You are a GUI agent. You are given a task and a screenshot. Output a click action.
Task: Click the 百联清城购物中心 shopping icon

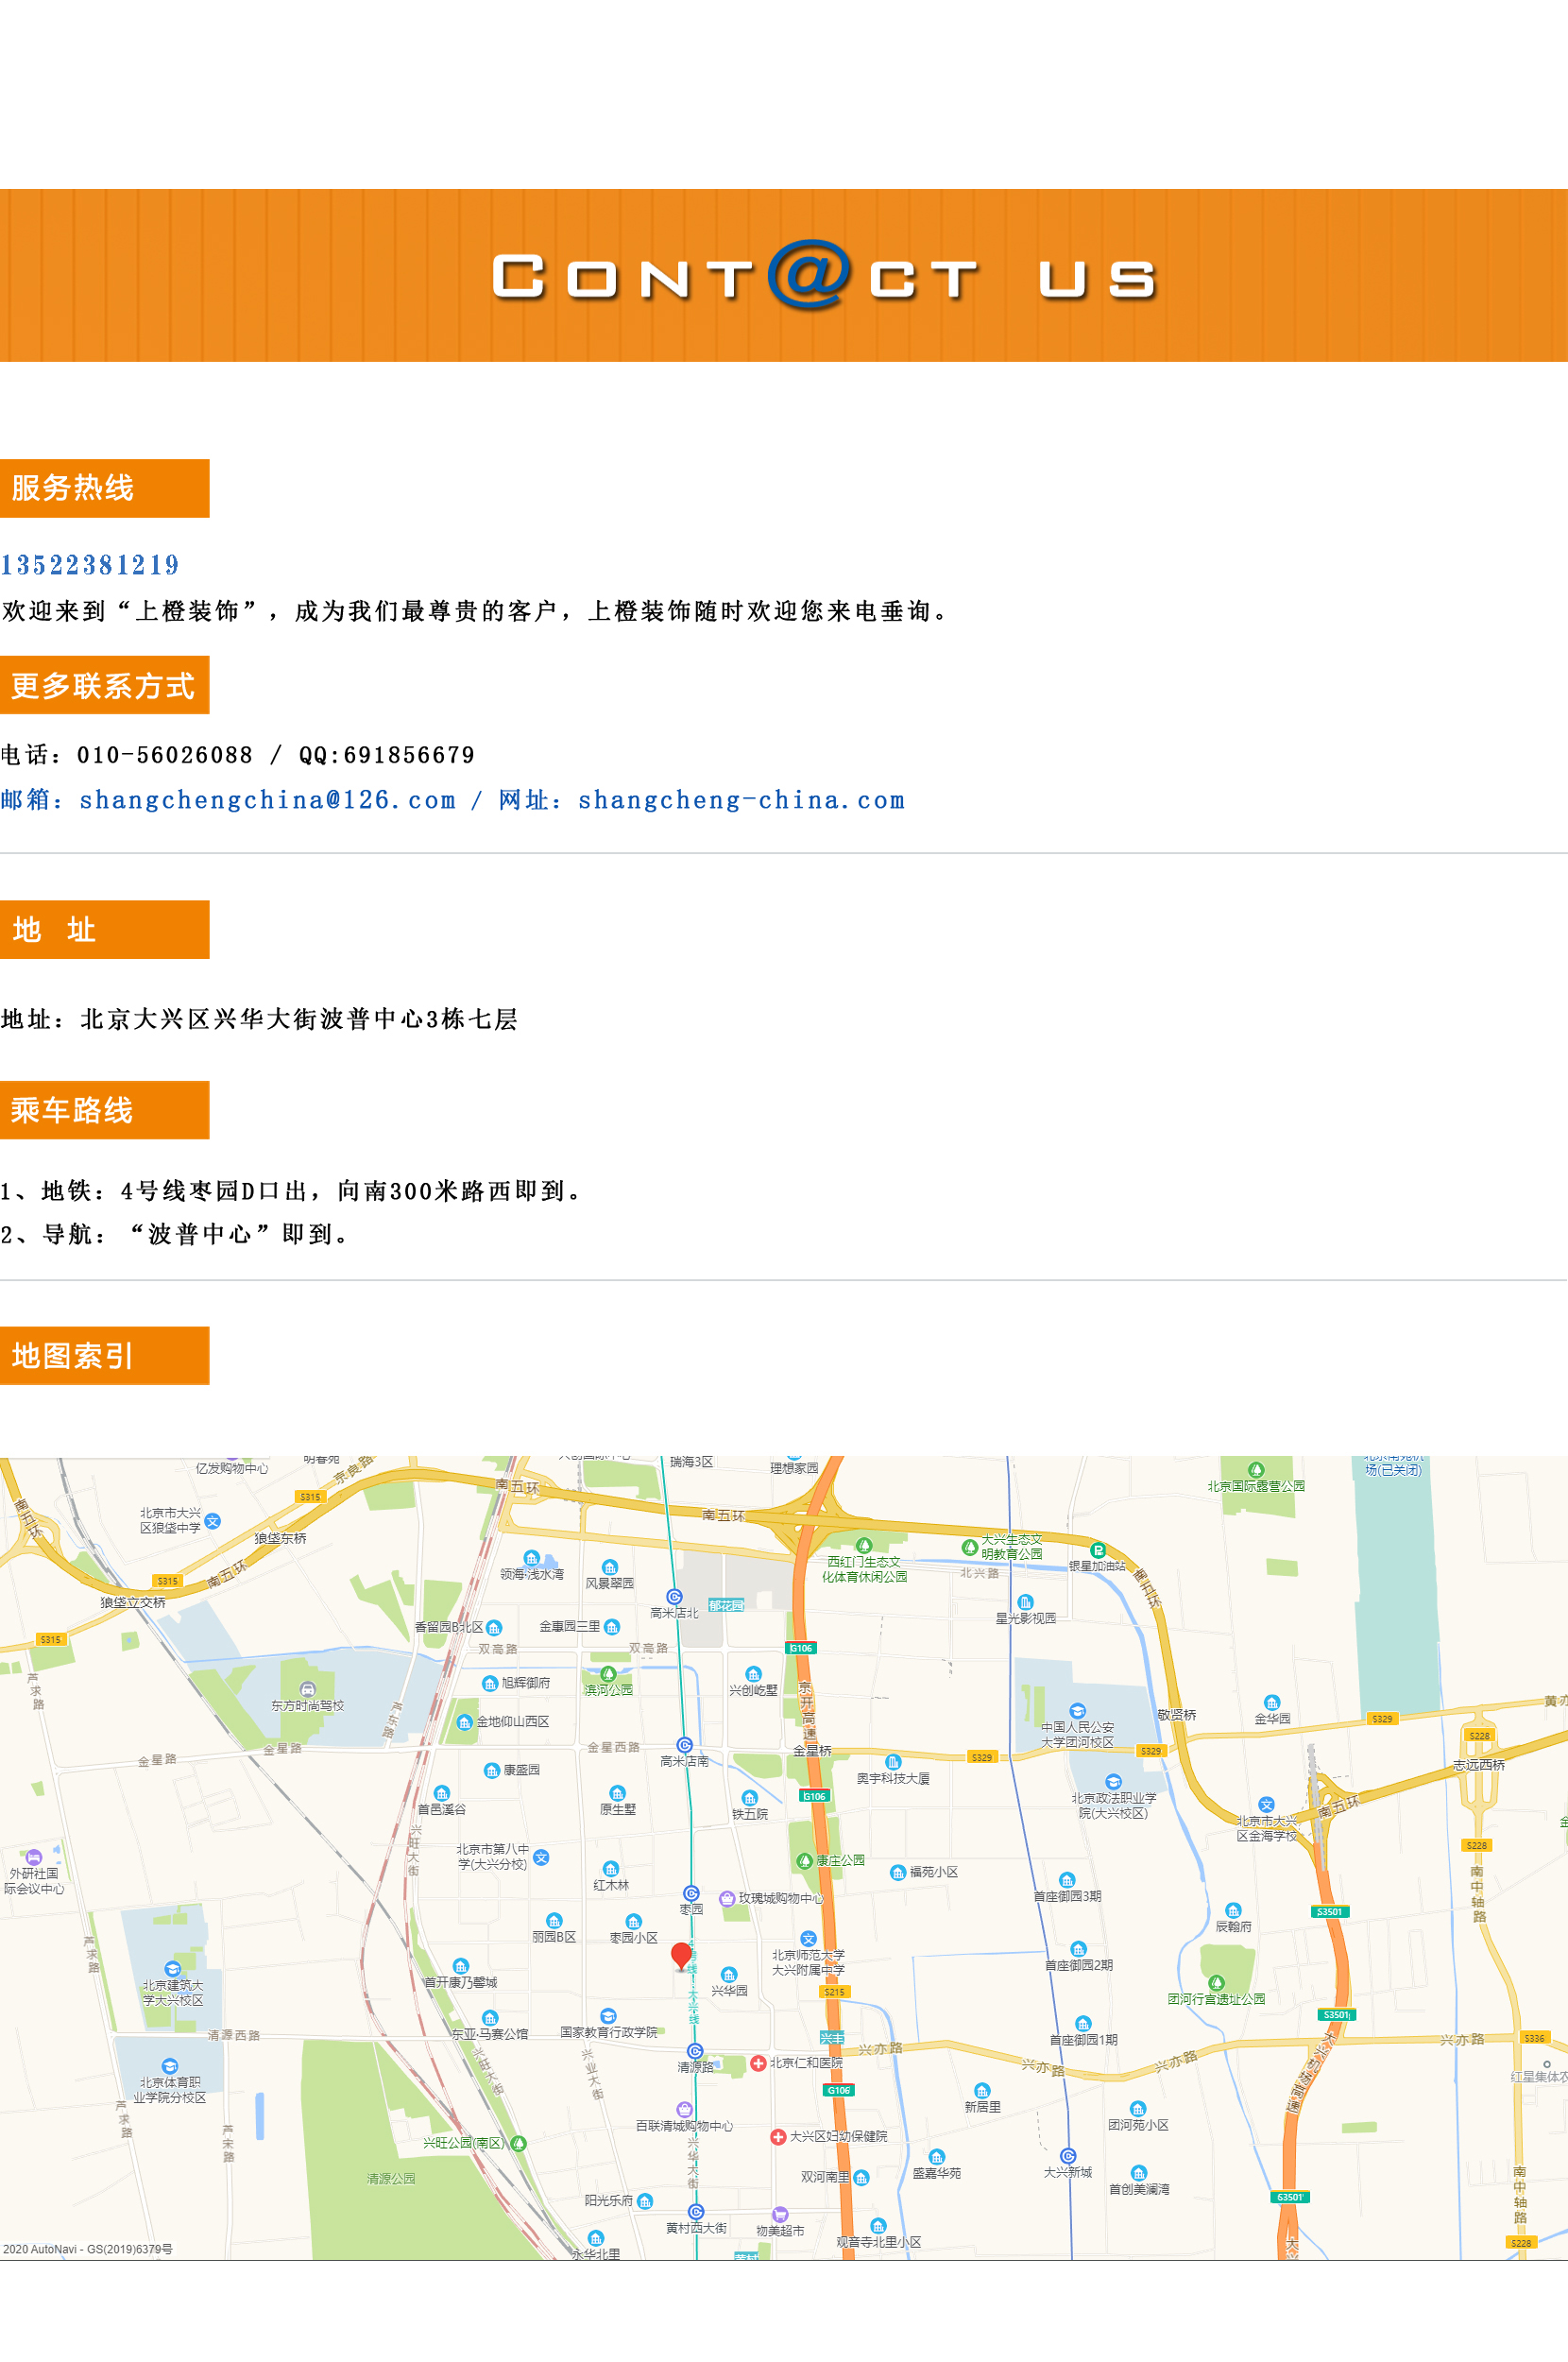click(x=684, y=2109)
